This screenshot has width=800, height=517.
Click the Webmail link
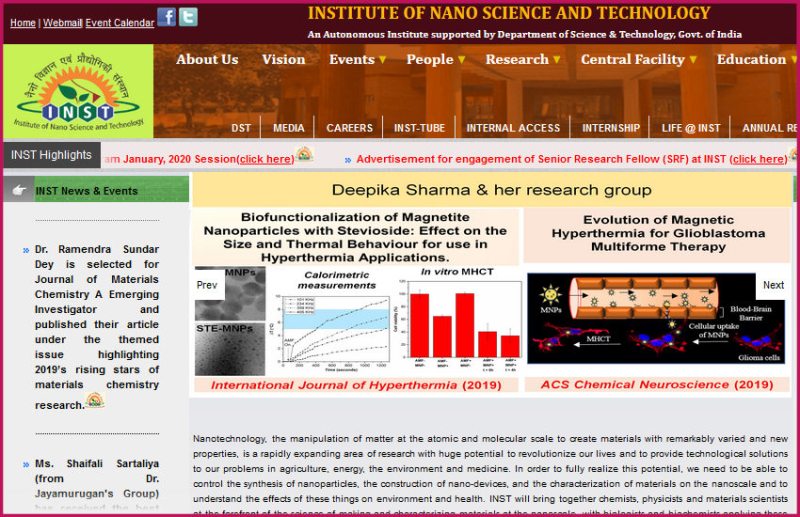(62, 23)
